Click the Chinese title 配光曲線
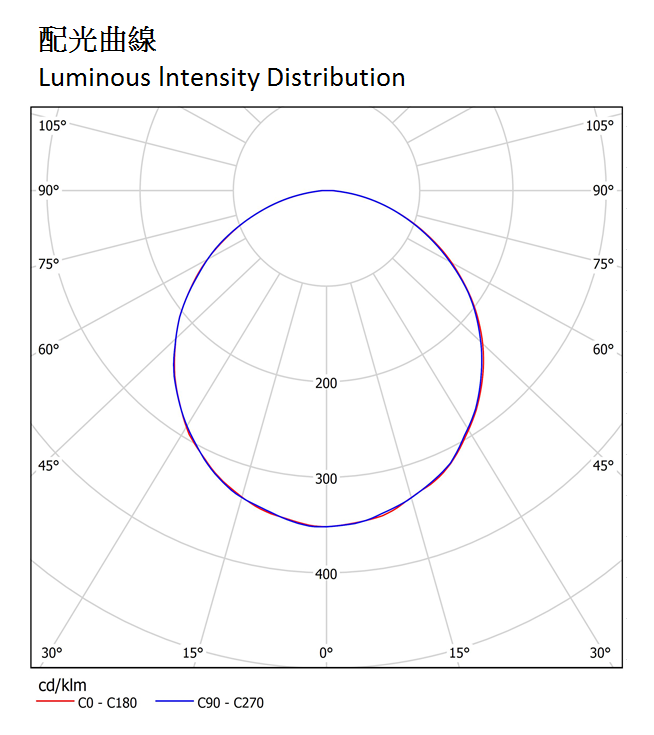Image resolution: width=654 pixels, height=735 pixels. click(x=97, y=40)
